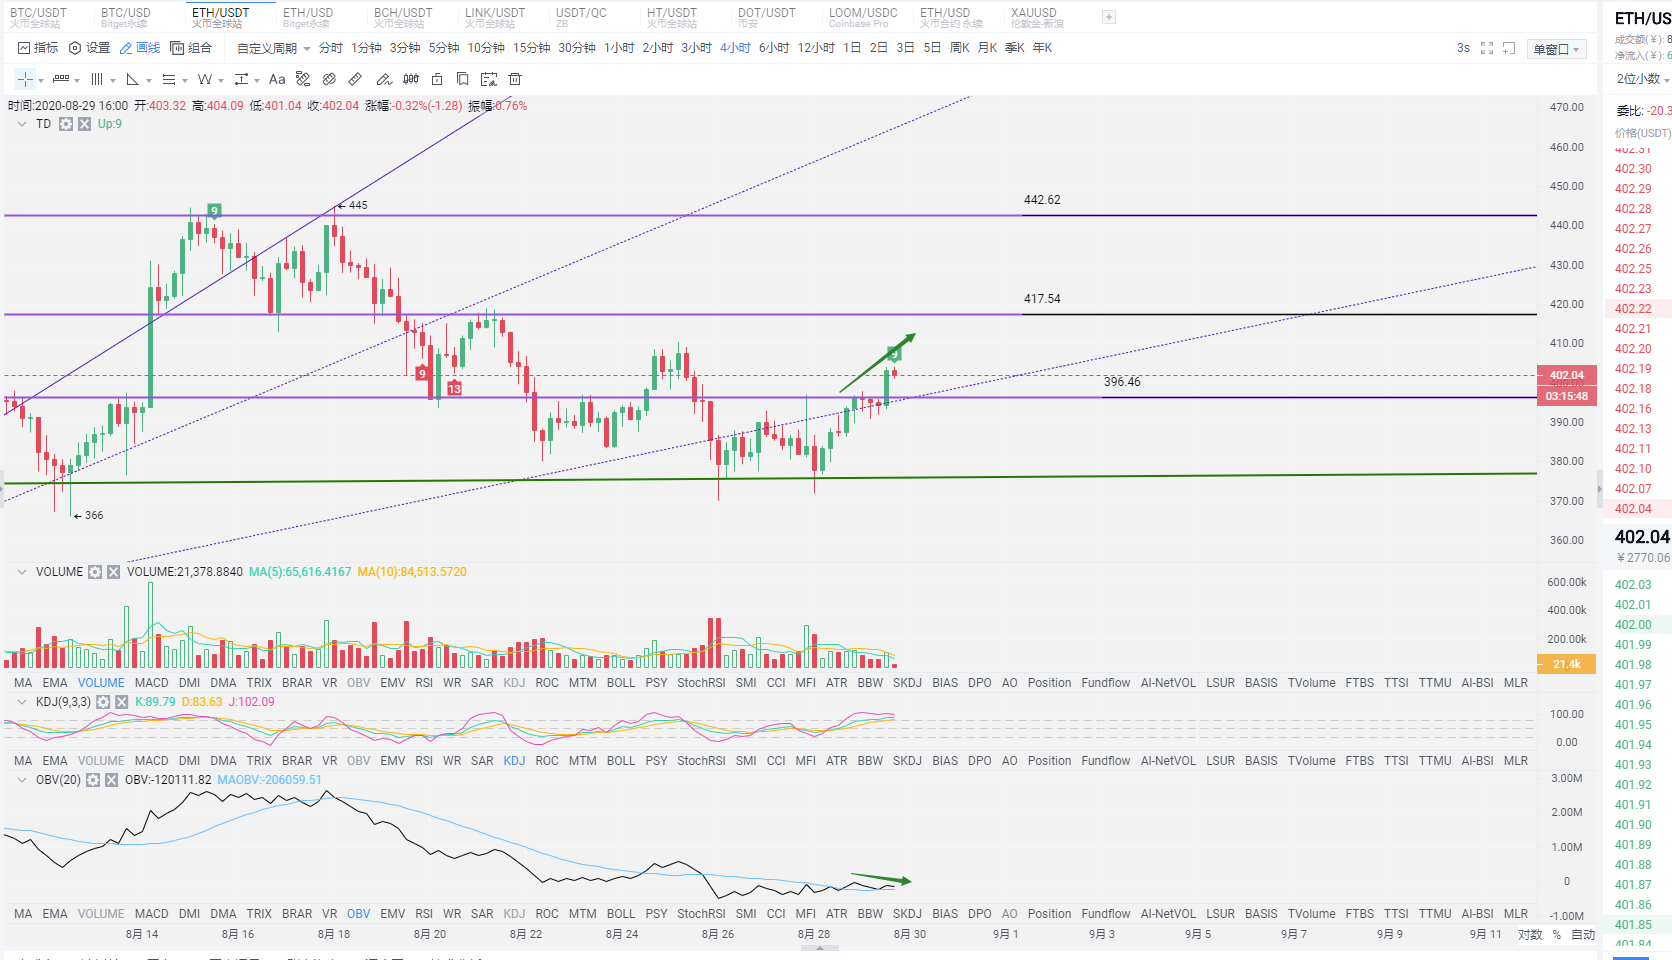This screenshot has height=960, width=1672.
Task: Select the 1日 timeframe
Action: pyautogui.click(x=852, y=48)
